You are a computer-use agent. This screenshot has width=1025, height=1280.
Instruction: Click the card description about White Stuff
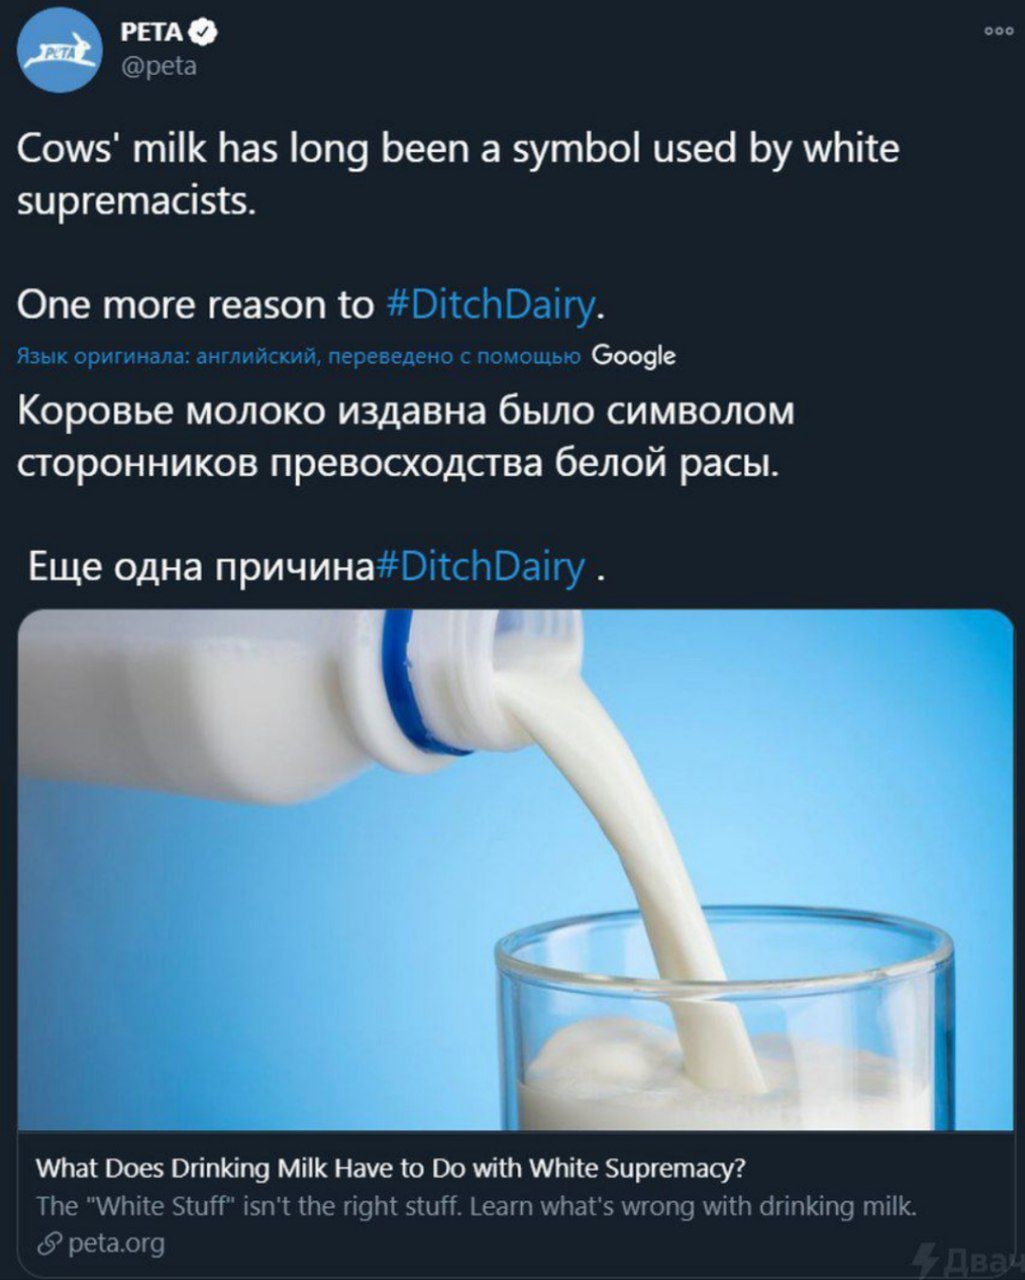point(476,1206)
